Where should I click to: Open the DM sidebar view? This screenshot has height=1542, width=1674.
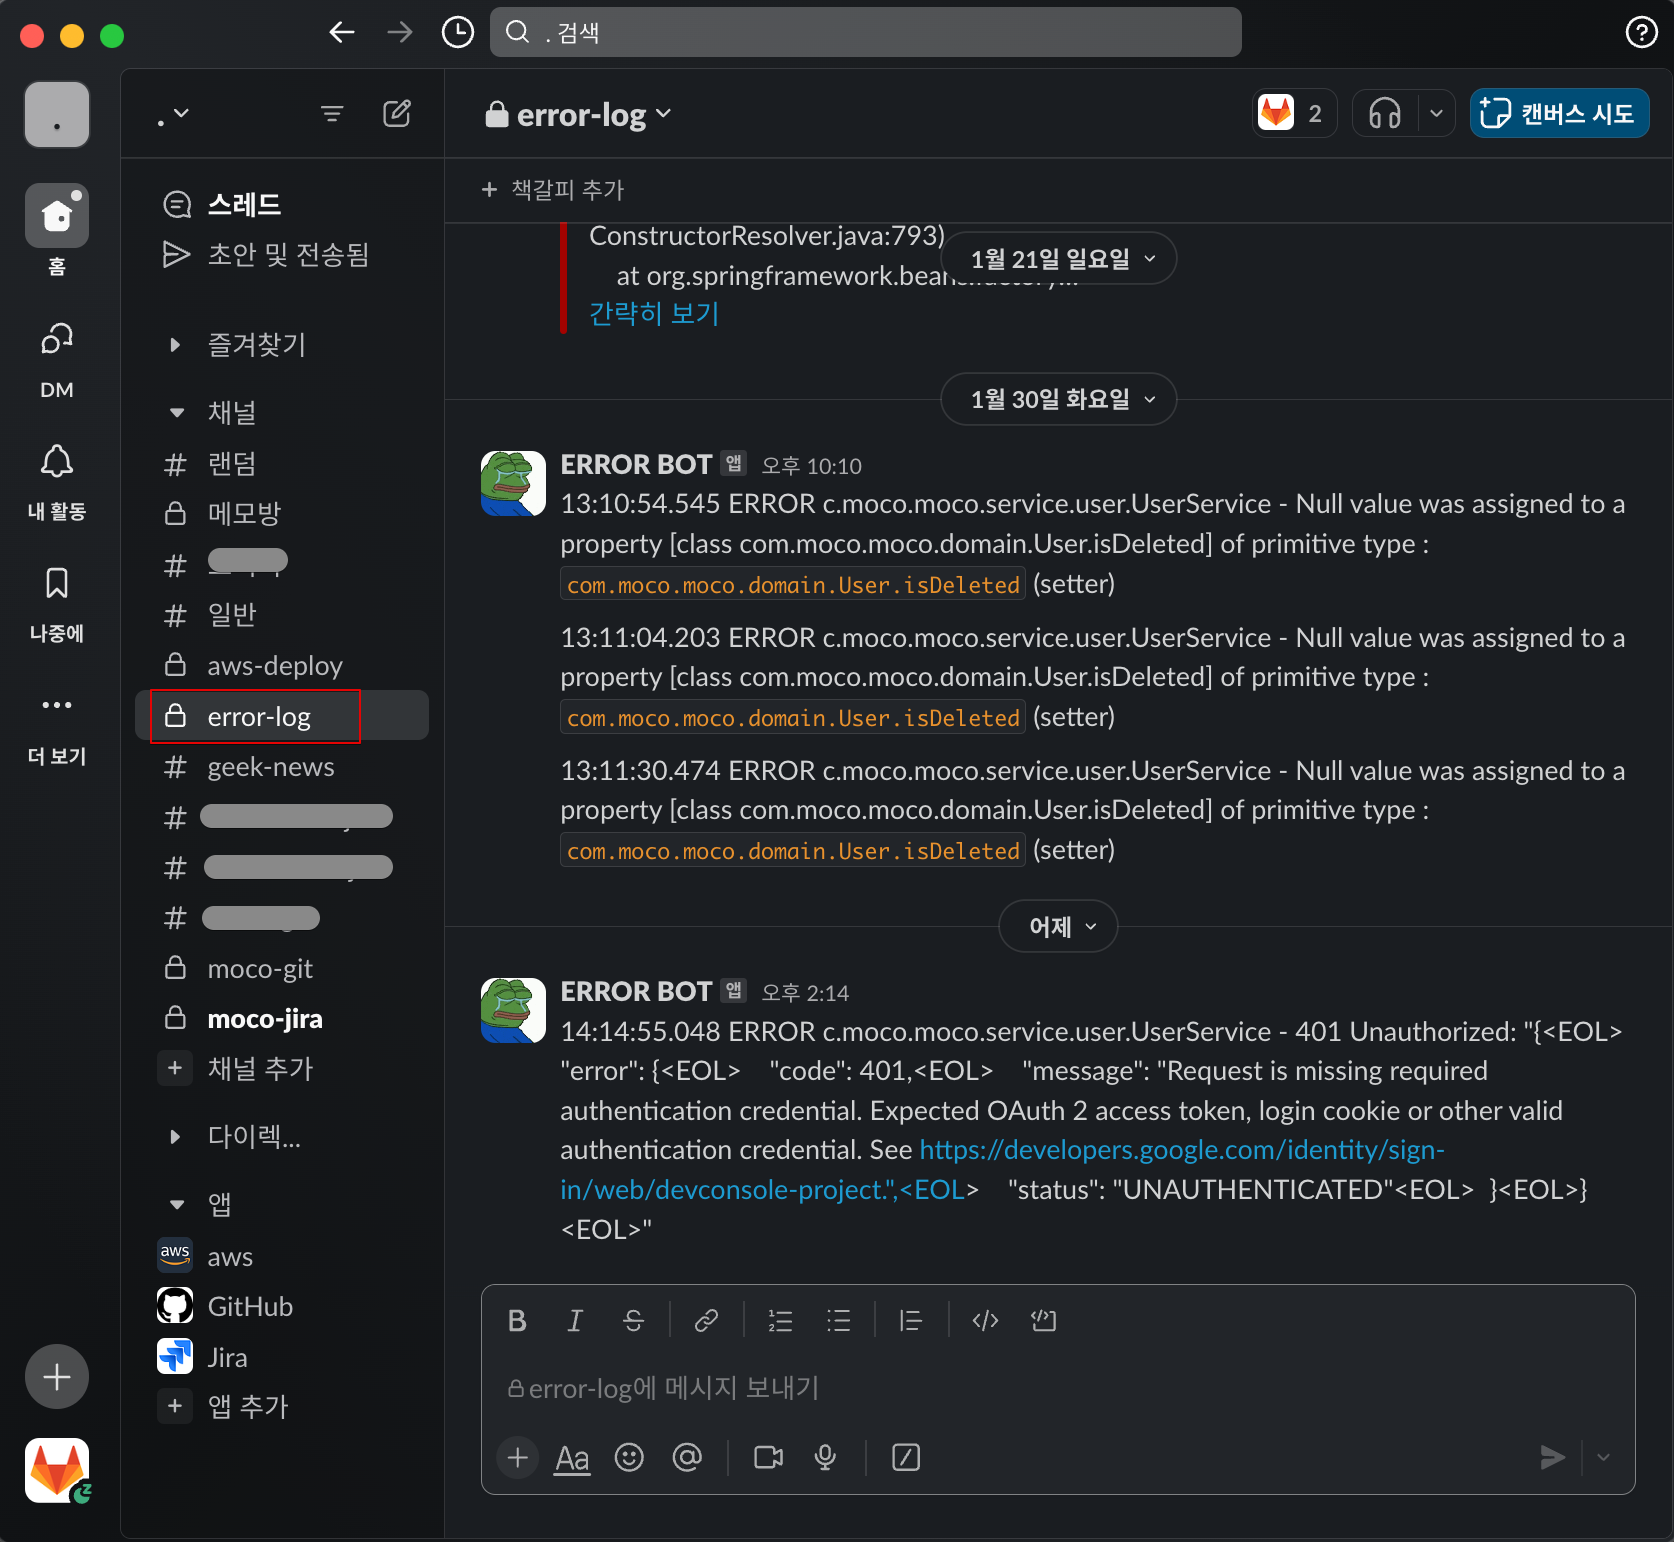click(57, 360)
